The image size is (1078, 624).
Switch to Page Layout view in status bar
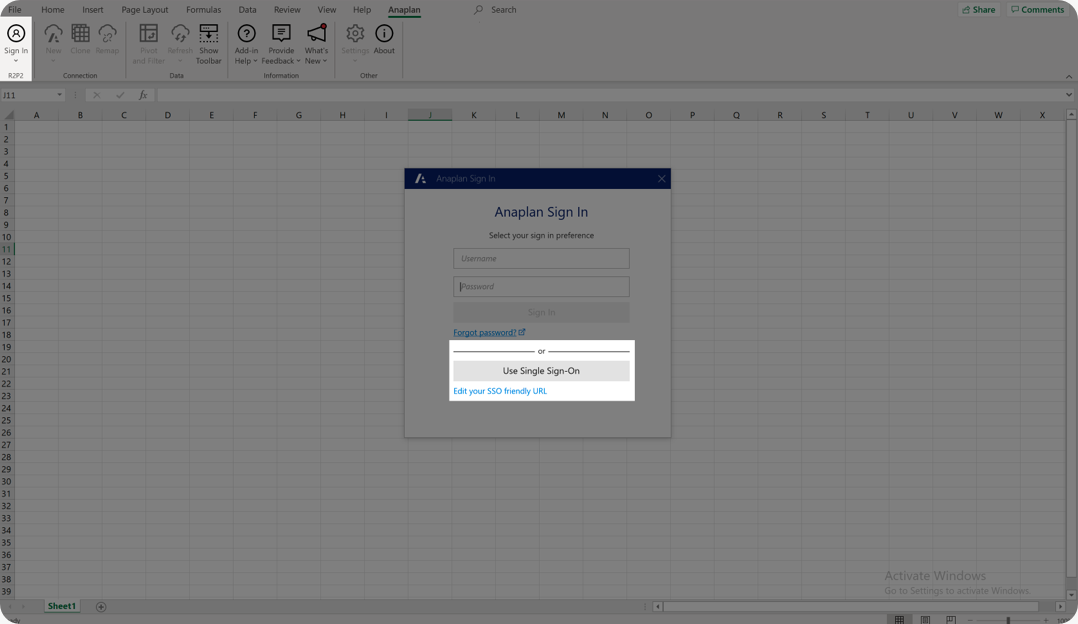point(925,619)
